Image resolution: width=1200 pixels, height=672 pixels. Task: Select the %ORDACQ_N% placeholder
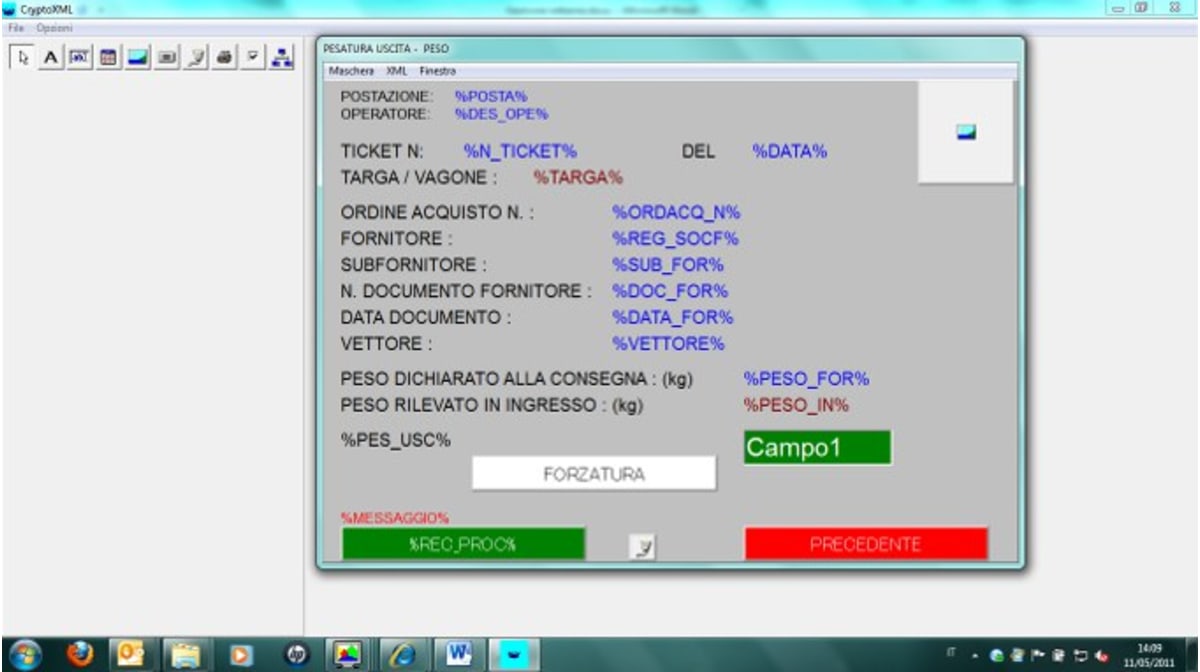(676, 212)
